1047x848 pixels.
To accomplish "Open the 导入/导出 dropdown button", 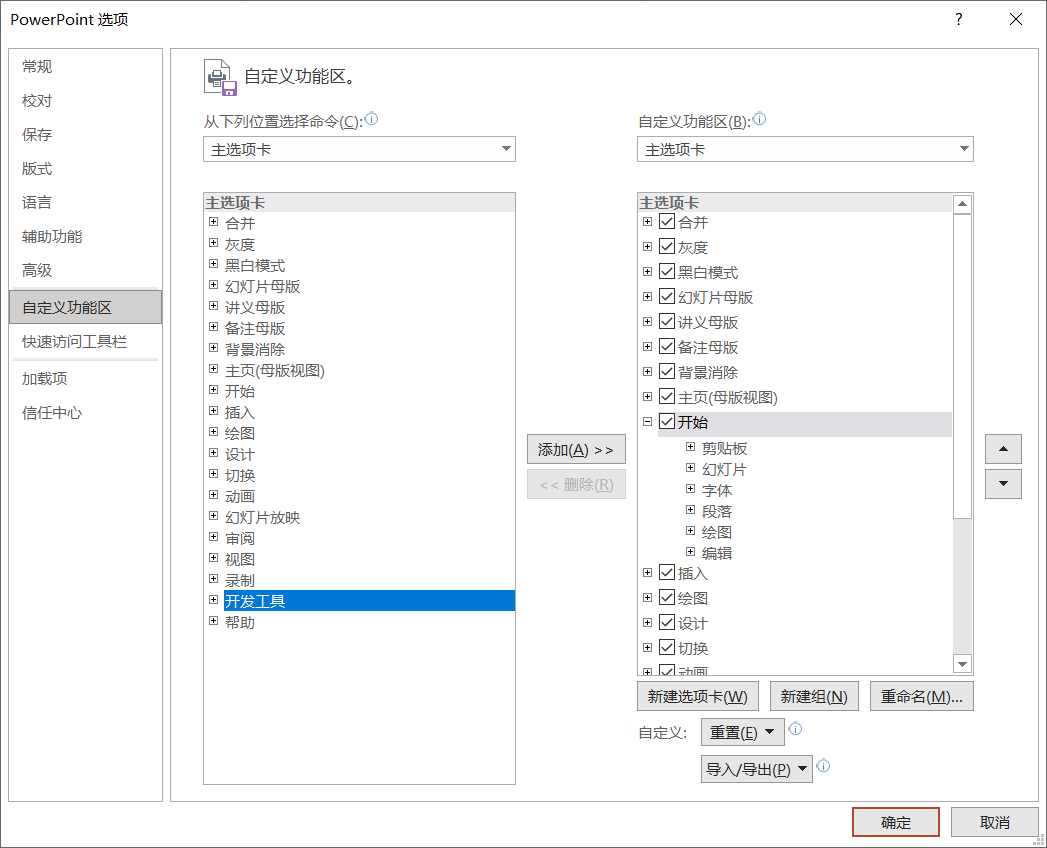I will [x=757, y=769].
